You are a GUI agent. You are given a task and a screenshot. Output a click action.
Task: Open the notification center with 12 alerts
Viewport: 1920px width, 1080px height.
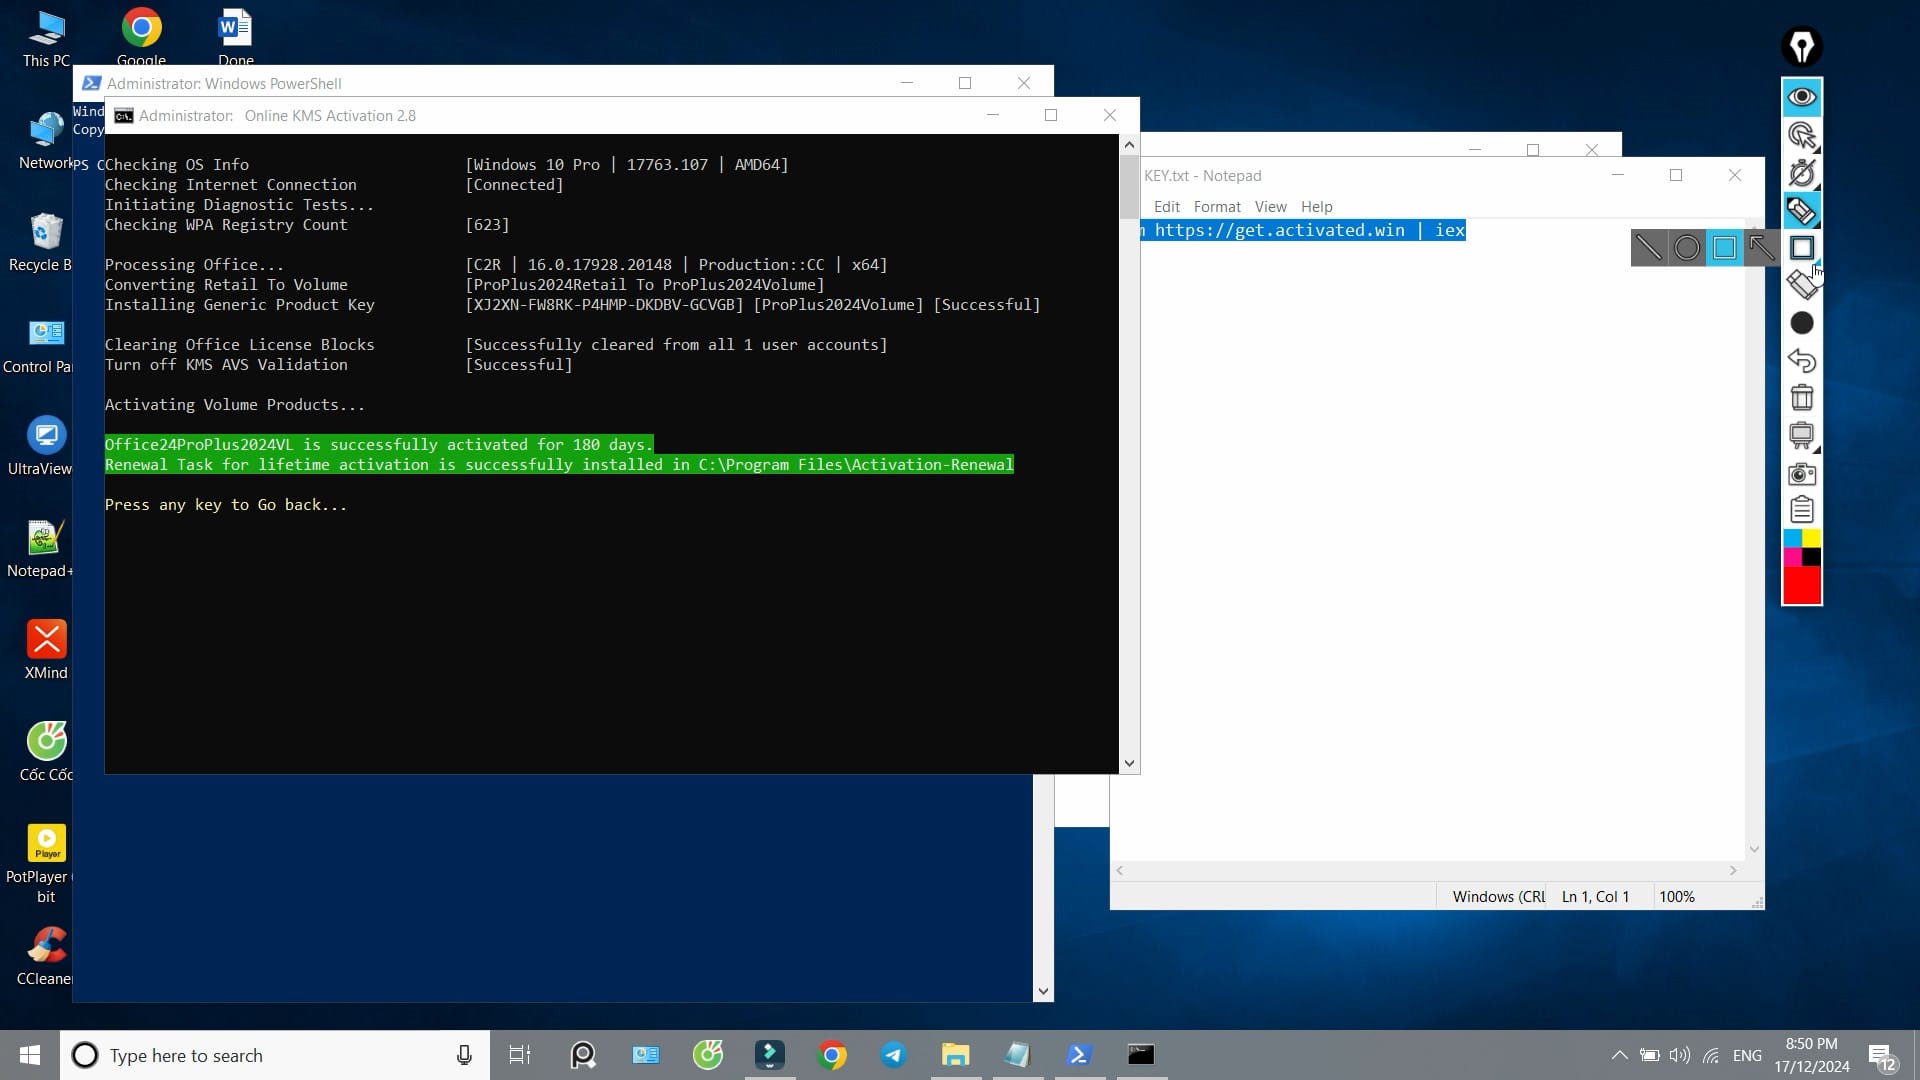click(x=1881, y=1056)
